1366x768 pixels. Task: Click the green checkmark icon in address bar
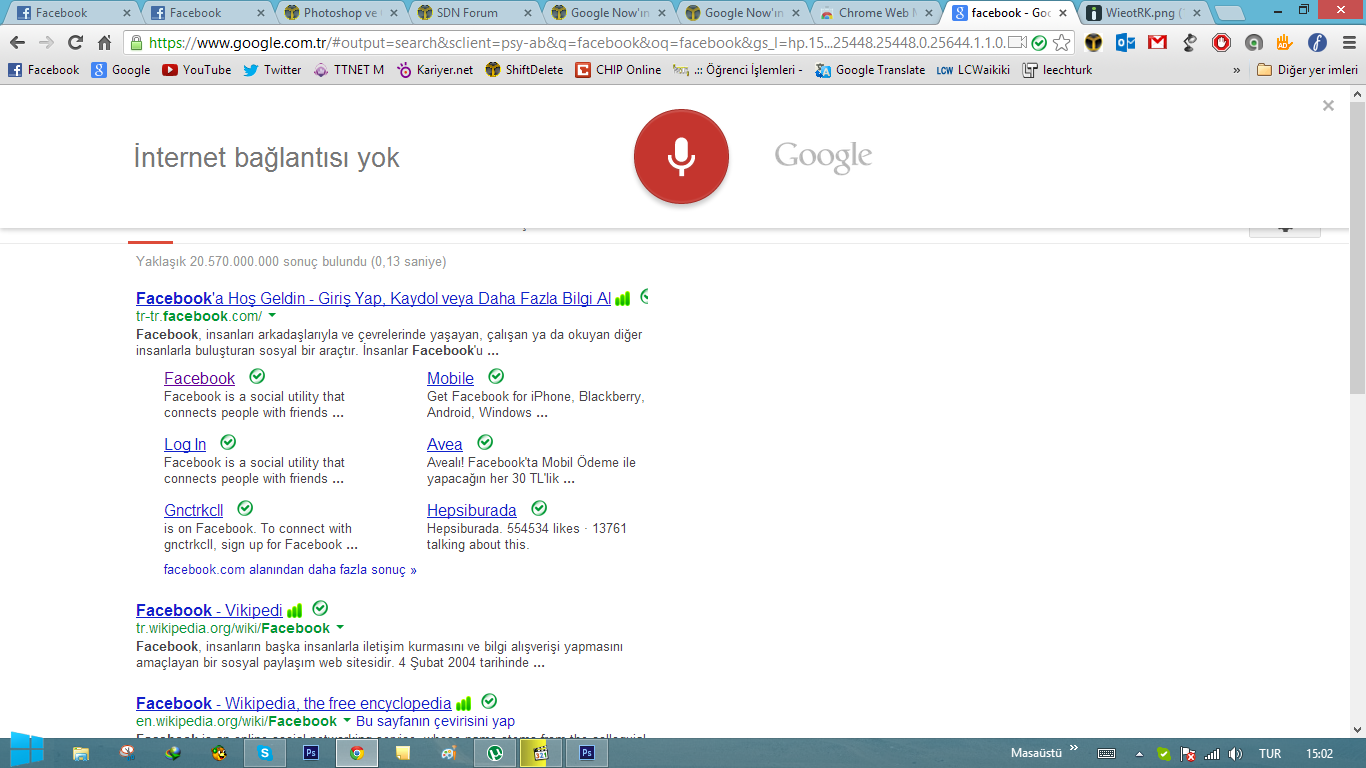[x=1040, y=43]
